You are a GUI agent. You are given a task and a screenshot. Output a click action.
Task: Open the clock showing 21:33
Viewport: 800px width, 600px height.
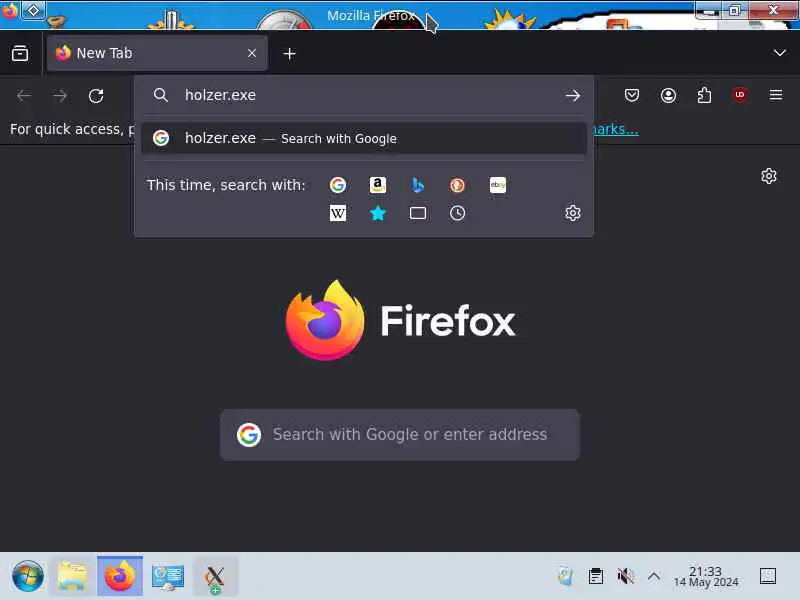click(706, 577)
